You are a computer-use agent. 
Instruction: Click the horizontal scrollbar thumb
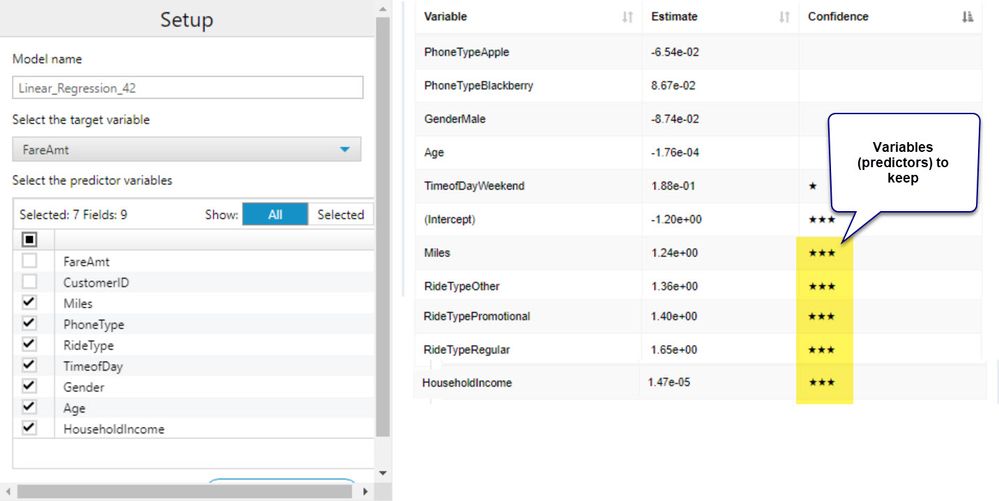tap(185, 491)
